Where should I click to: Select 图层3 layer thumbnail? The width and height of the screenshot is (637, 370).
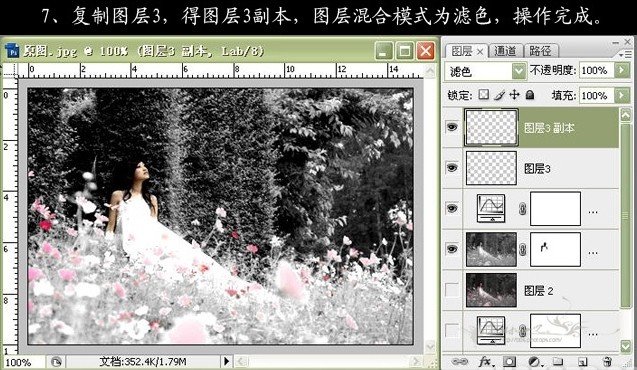(x=491, y=168)
